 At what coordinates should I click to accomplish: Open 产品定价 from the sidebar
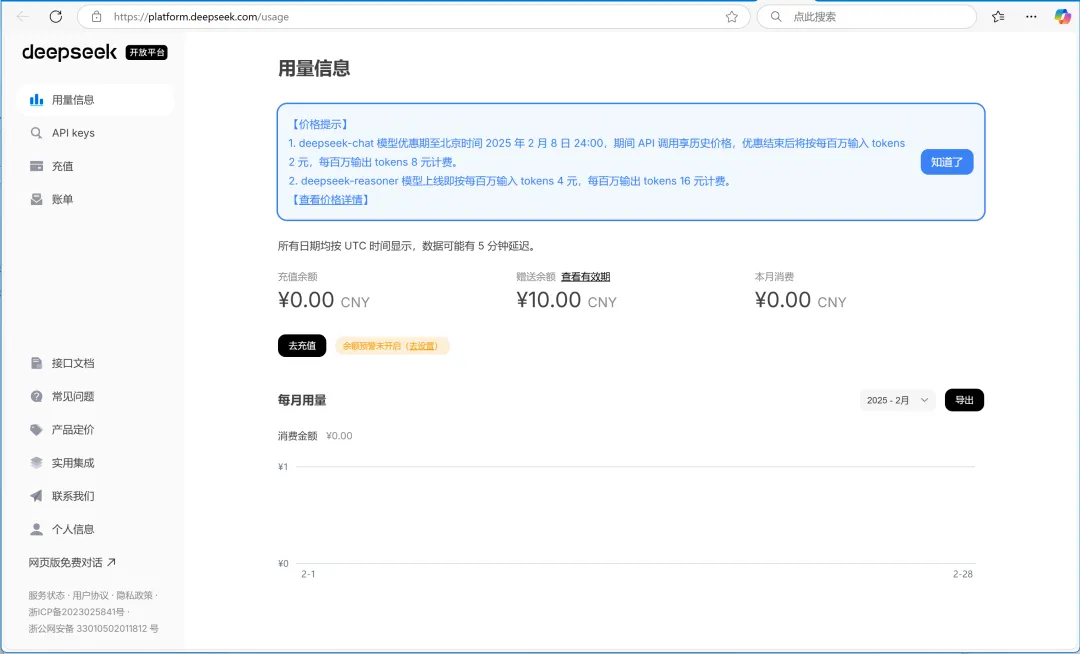95,430
